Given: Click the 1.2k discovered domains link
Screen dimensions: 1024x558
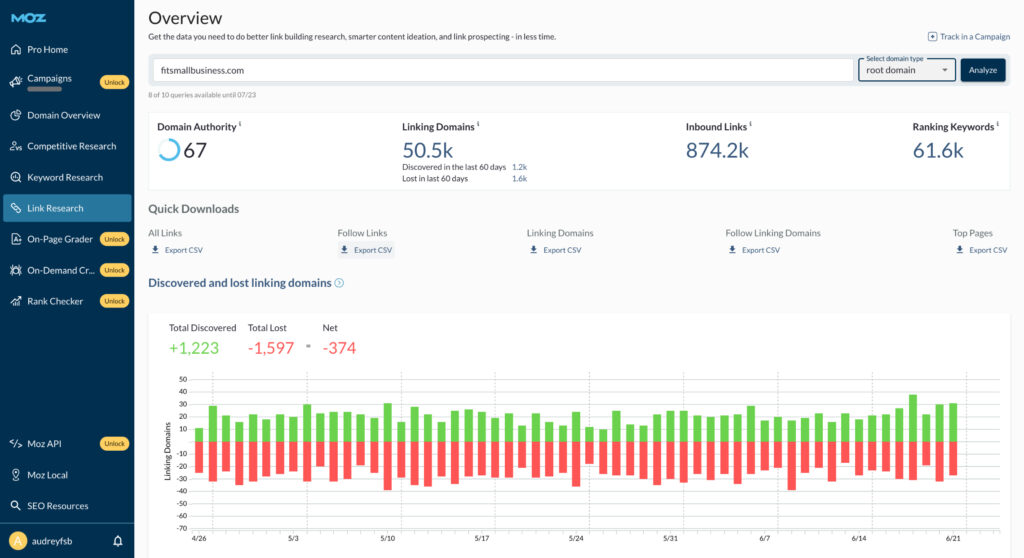Looking at the screenshot, I should pos(519,167).
